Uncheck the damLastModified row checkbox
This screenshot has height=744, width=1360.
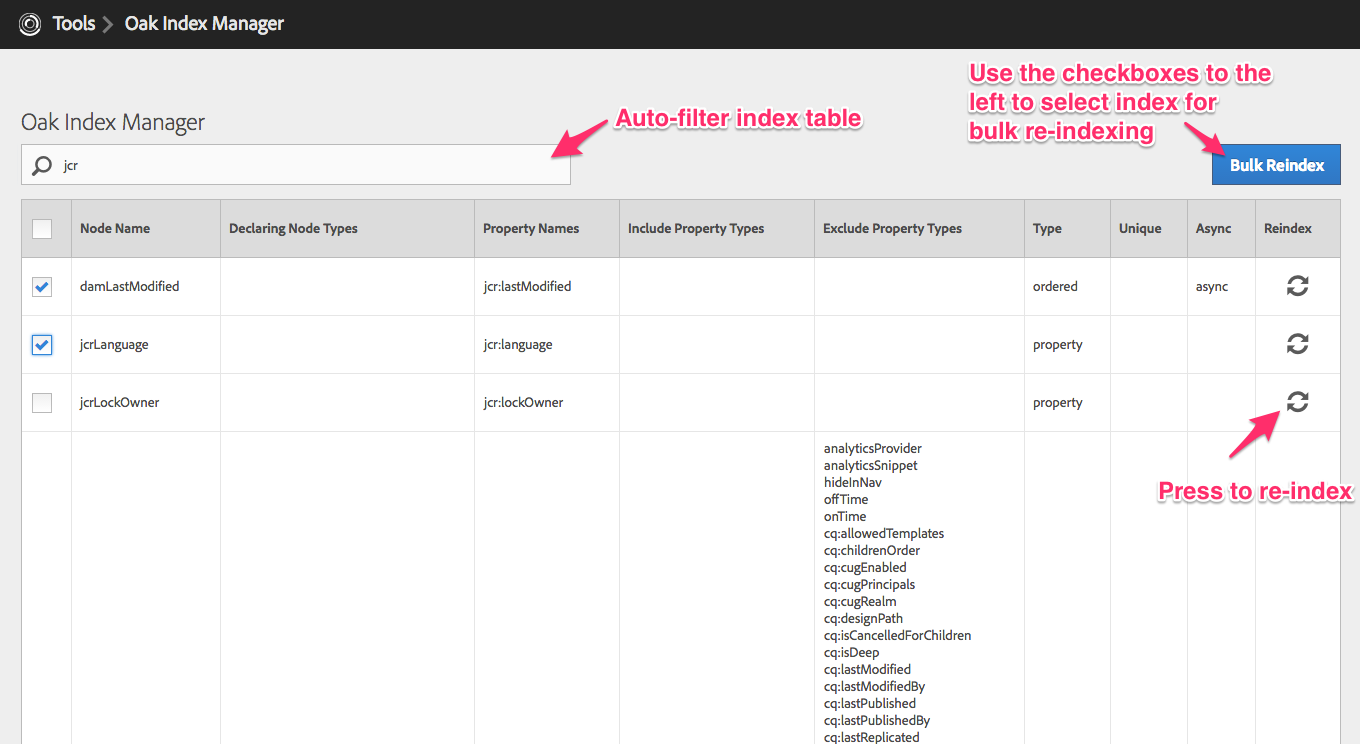click(x=42, y=287)
